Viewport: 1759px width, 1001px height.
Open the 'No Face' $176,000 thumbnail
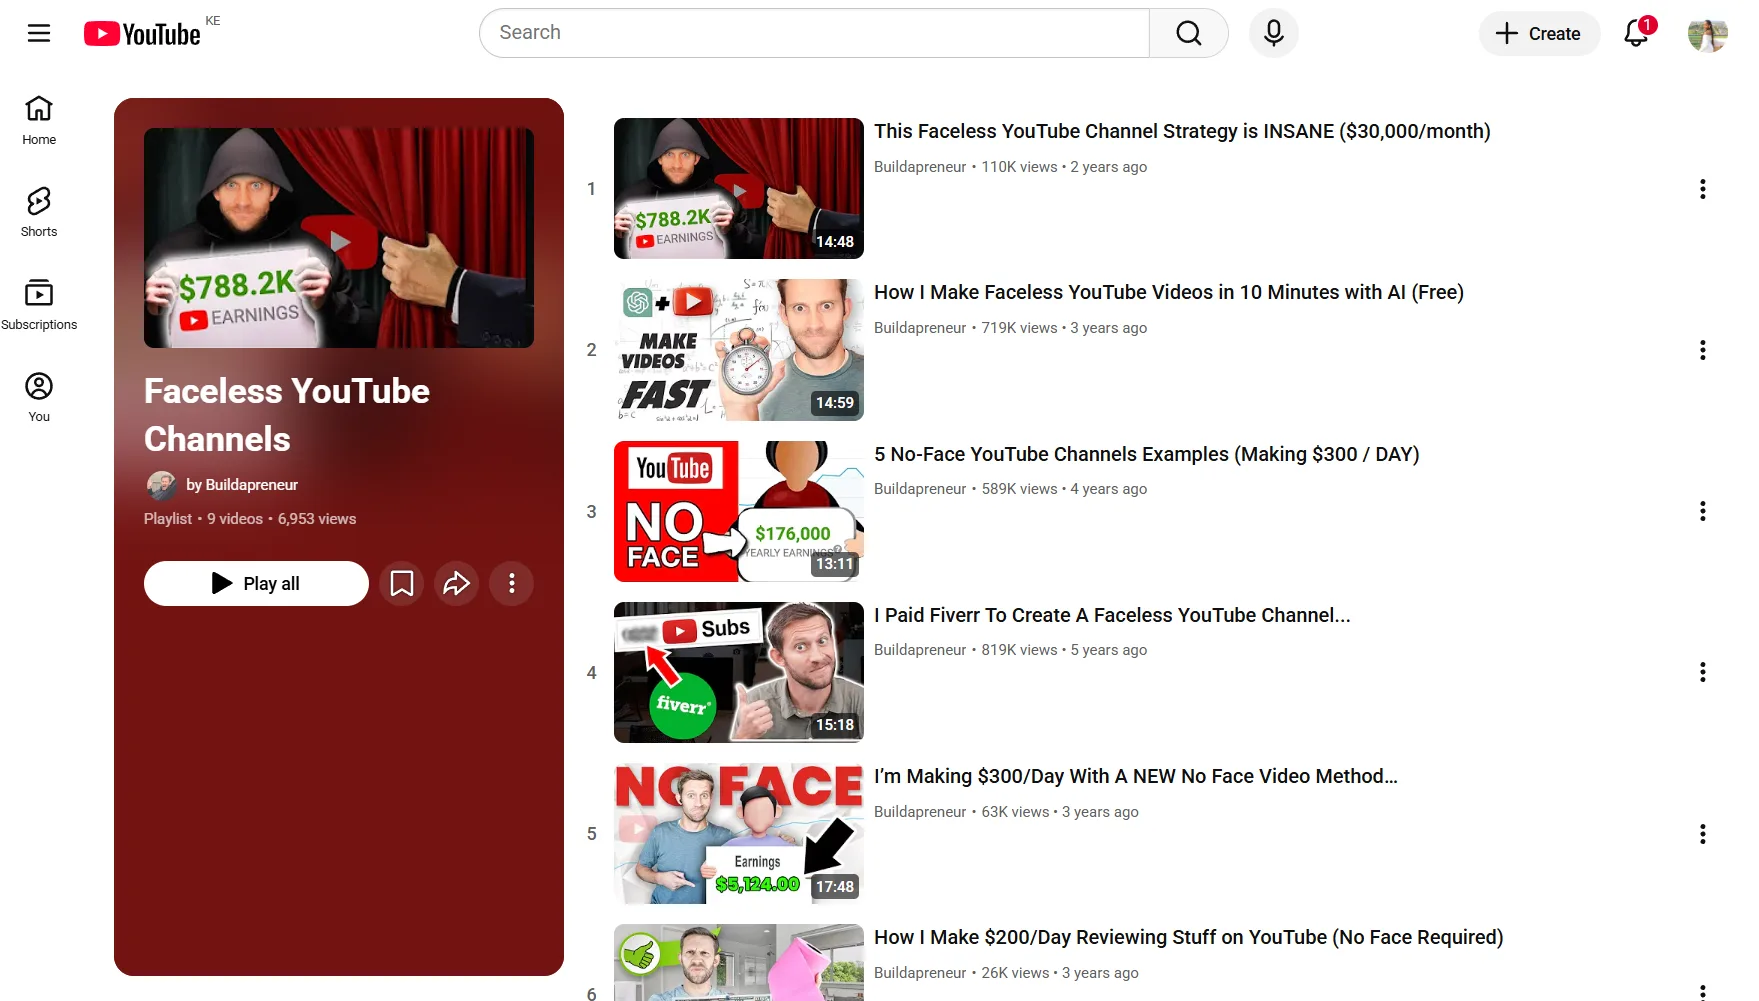(x=739, y=511)
